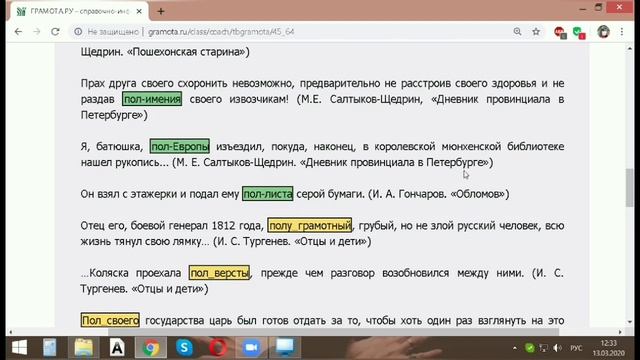Open site security info icon

pyautogui.click(x=78, y=31)
